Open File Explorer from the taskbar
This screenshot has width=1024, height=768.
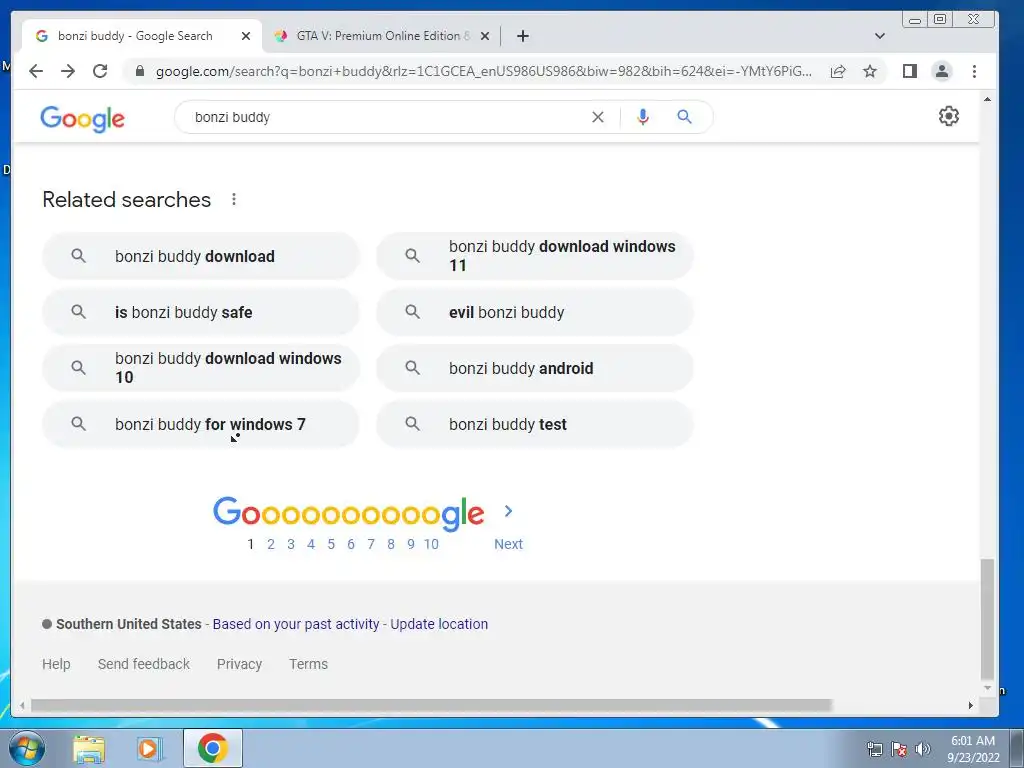[x=89, y=749]
